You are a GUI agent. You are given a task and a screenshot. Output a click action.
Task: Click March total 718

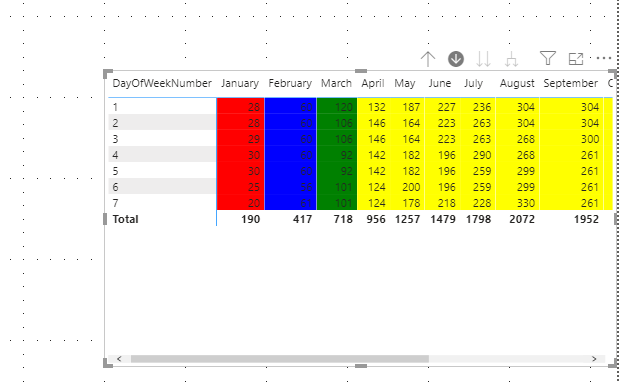click(343, 219)
